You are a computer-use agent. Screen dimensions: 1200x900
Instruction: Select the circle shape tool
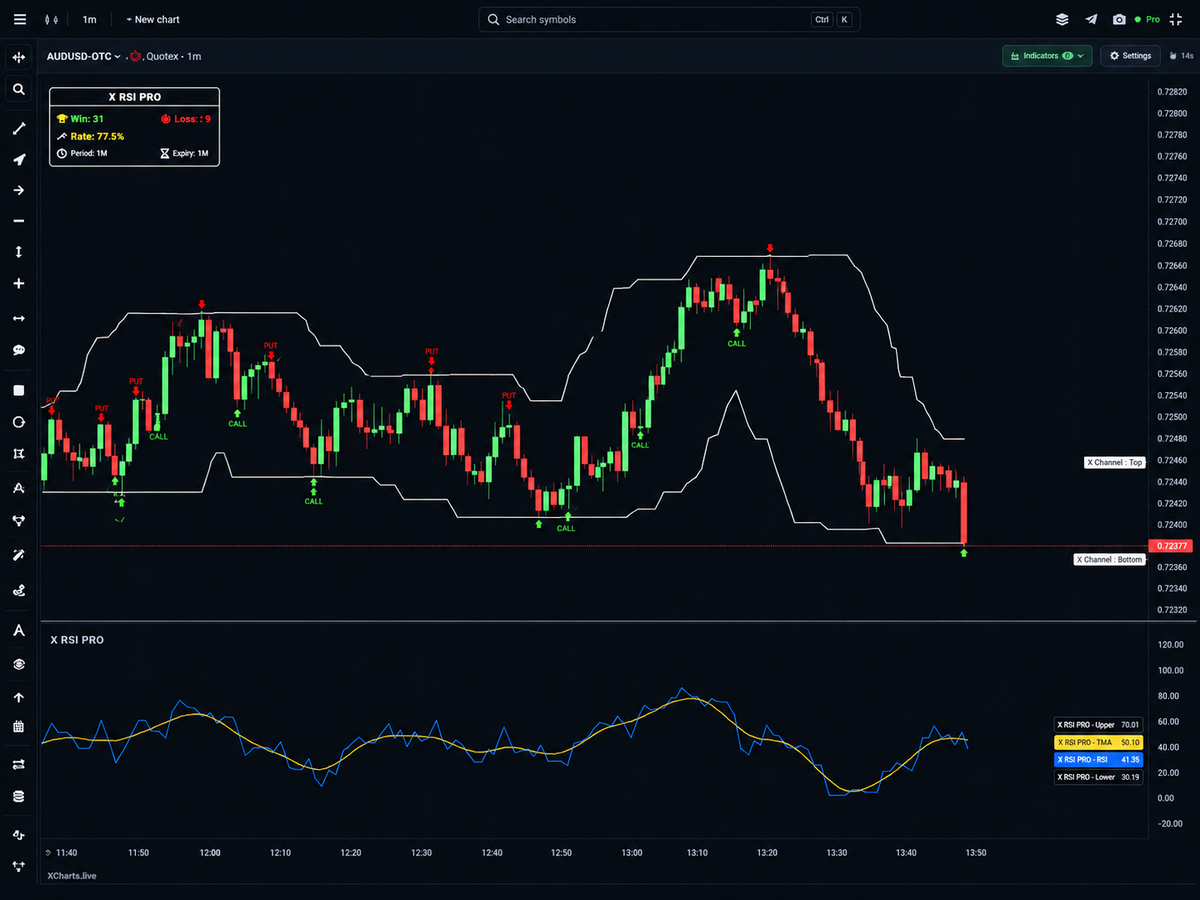tap(18, 422)
